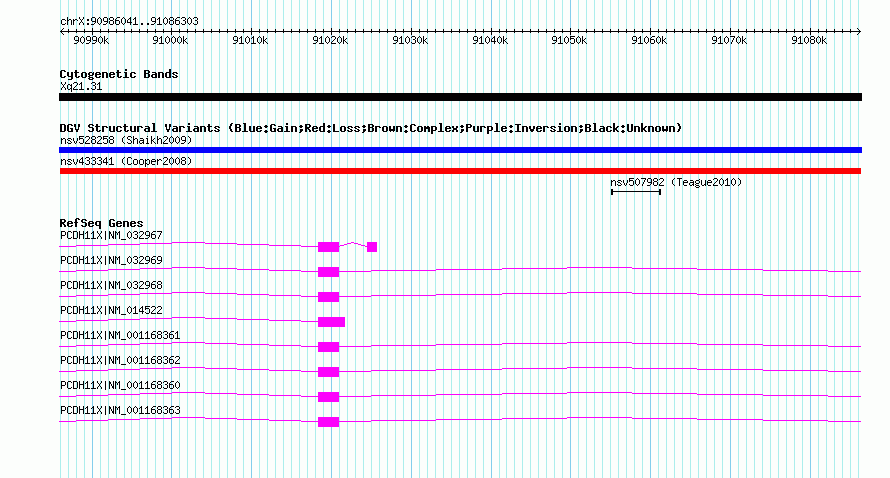
Task: Open the nsv507982 (Teague2010) variant label
Action: (x=676, y=182)
